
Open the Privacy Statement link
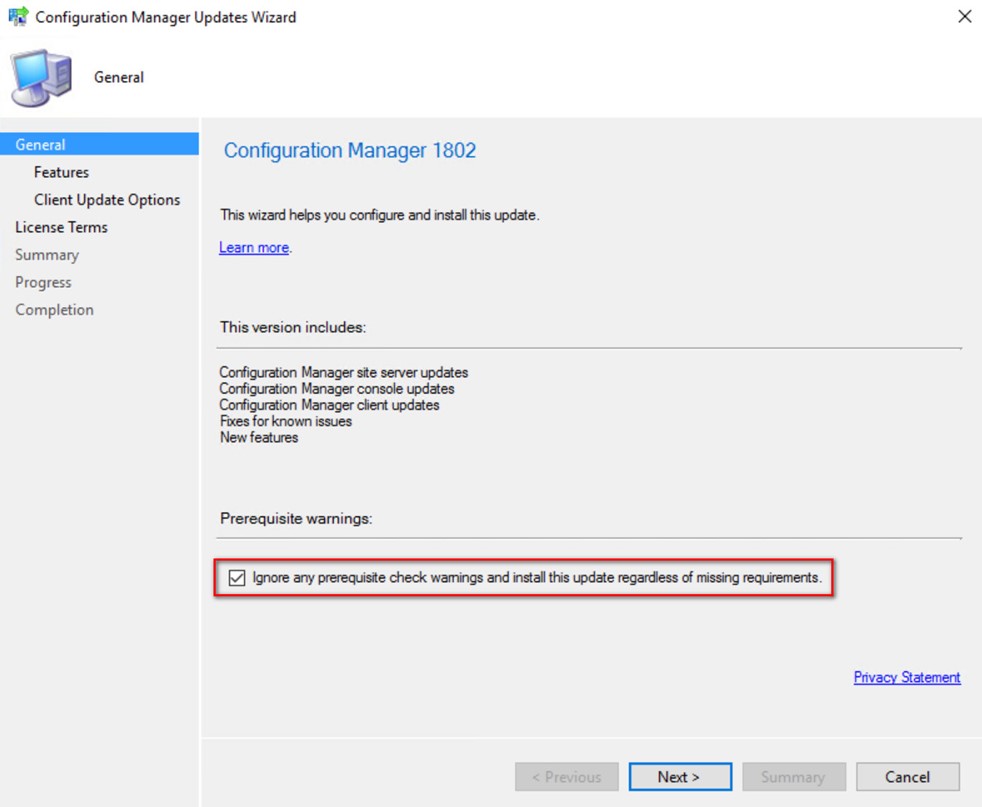[x=907, y=677]
